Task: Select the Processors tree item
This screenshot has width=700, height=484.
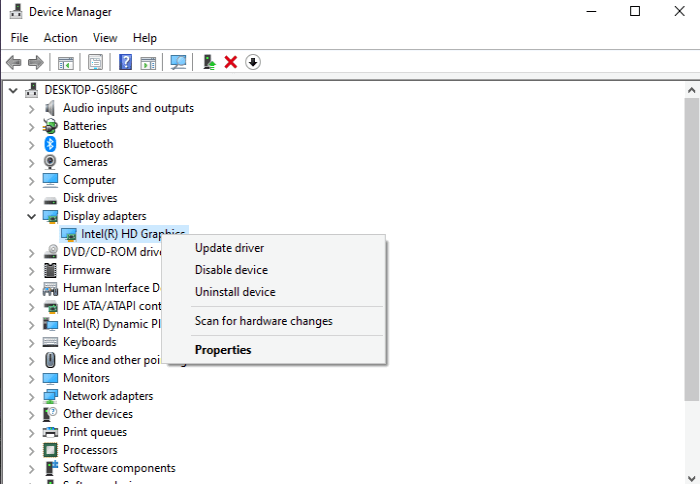Action: [x=90, y=450]
